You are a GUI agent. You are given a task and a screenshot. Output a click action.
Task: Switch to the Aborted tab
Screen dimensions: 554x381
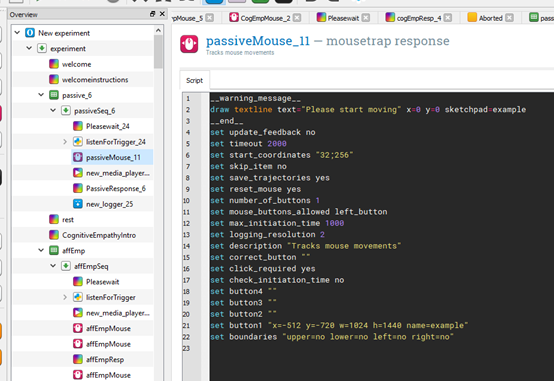click(x=490, y=18)
